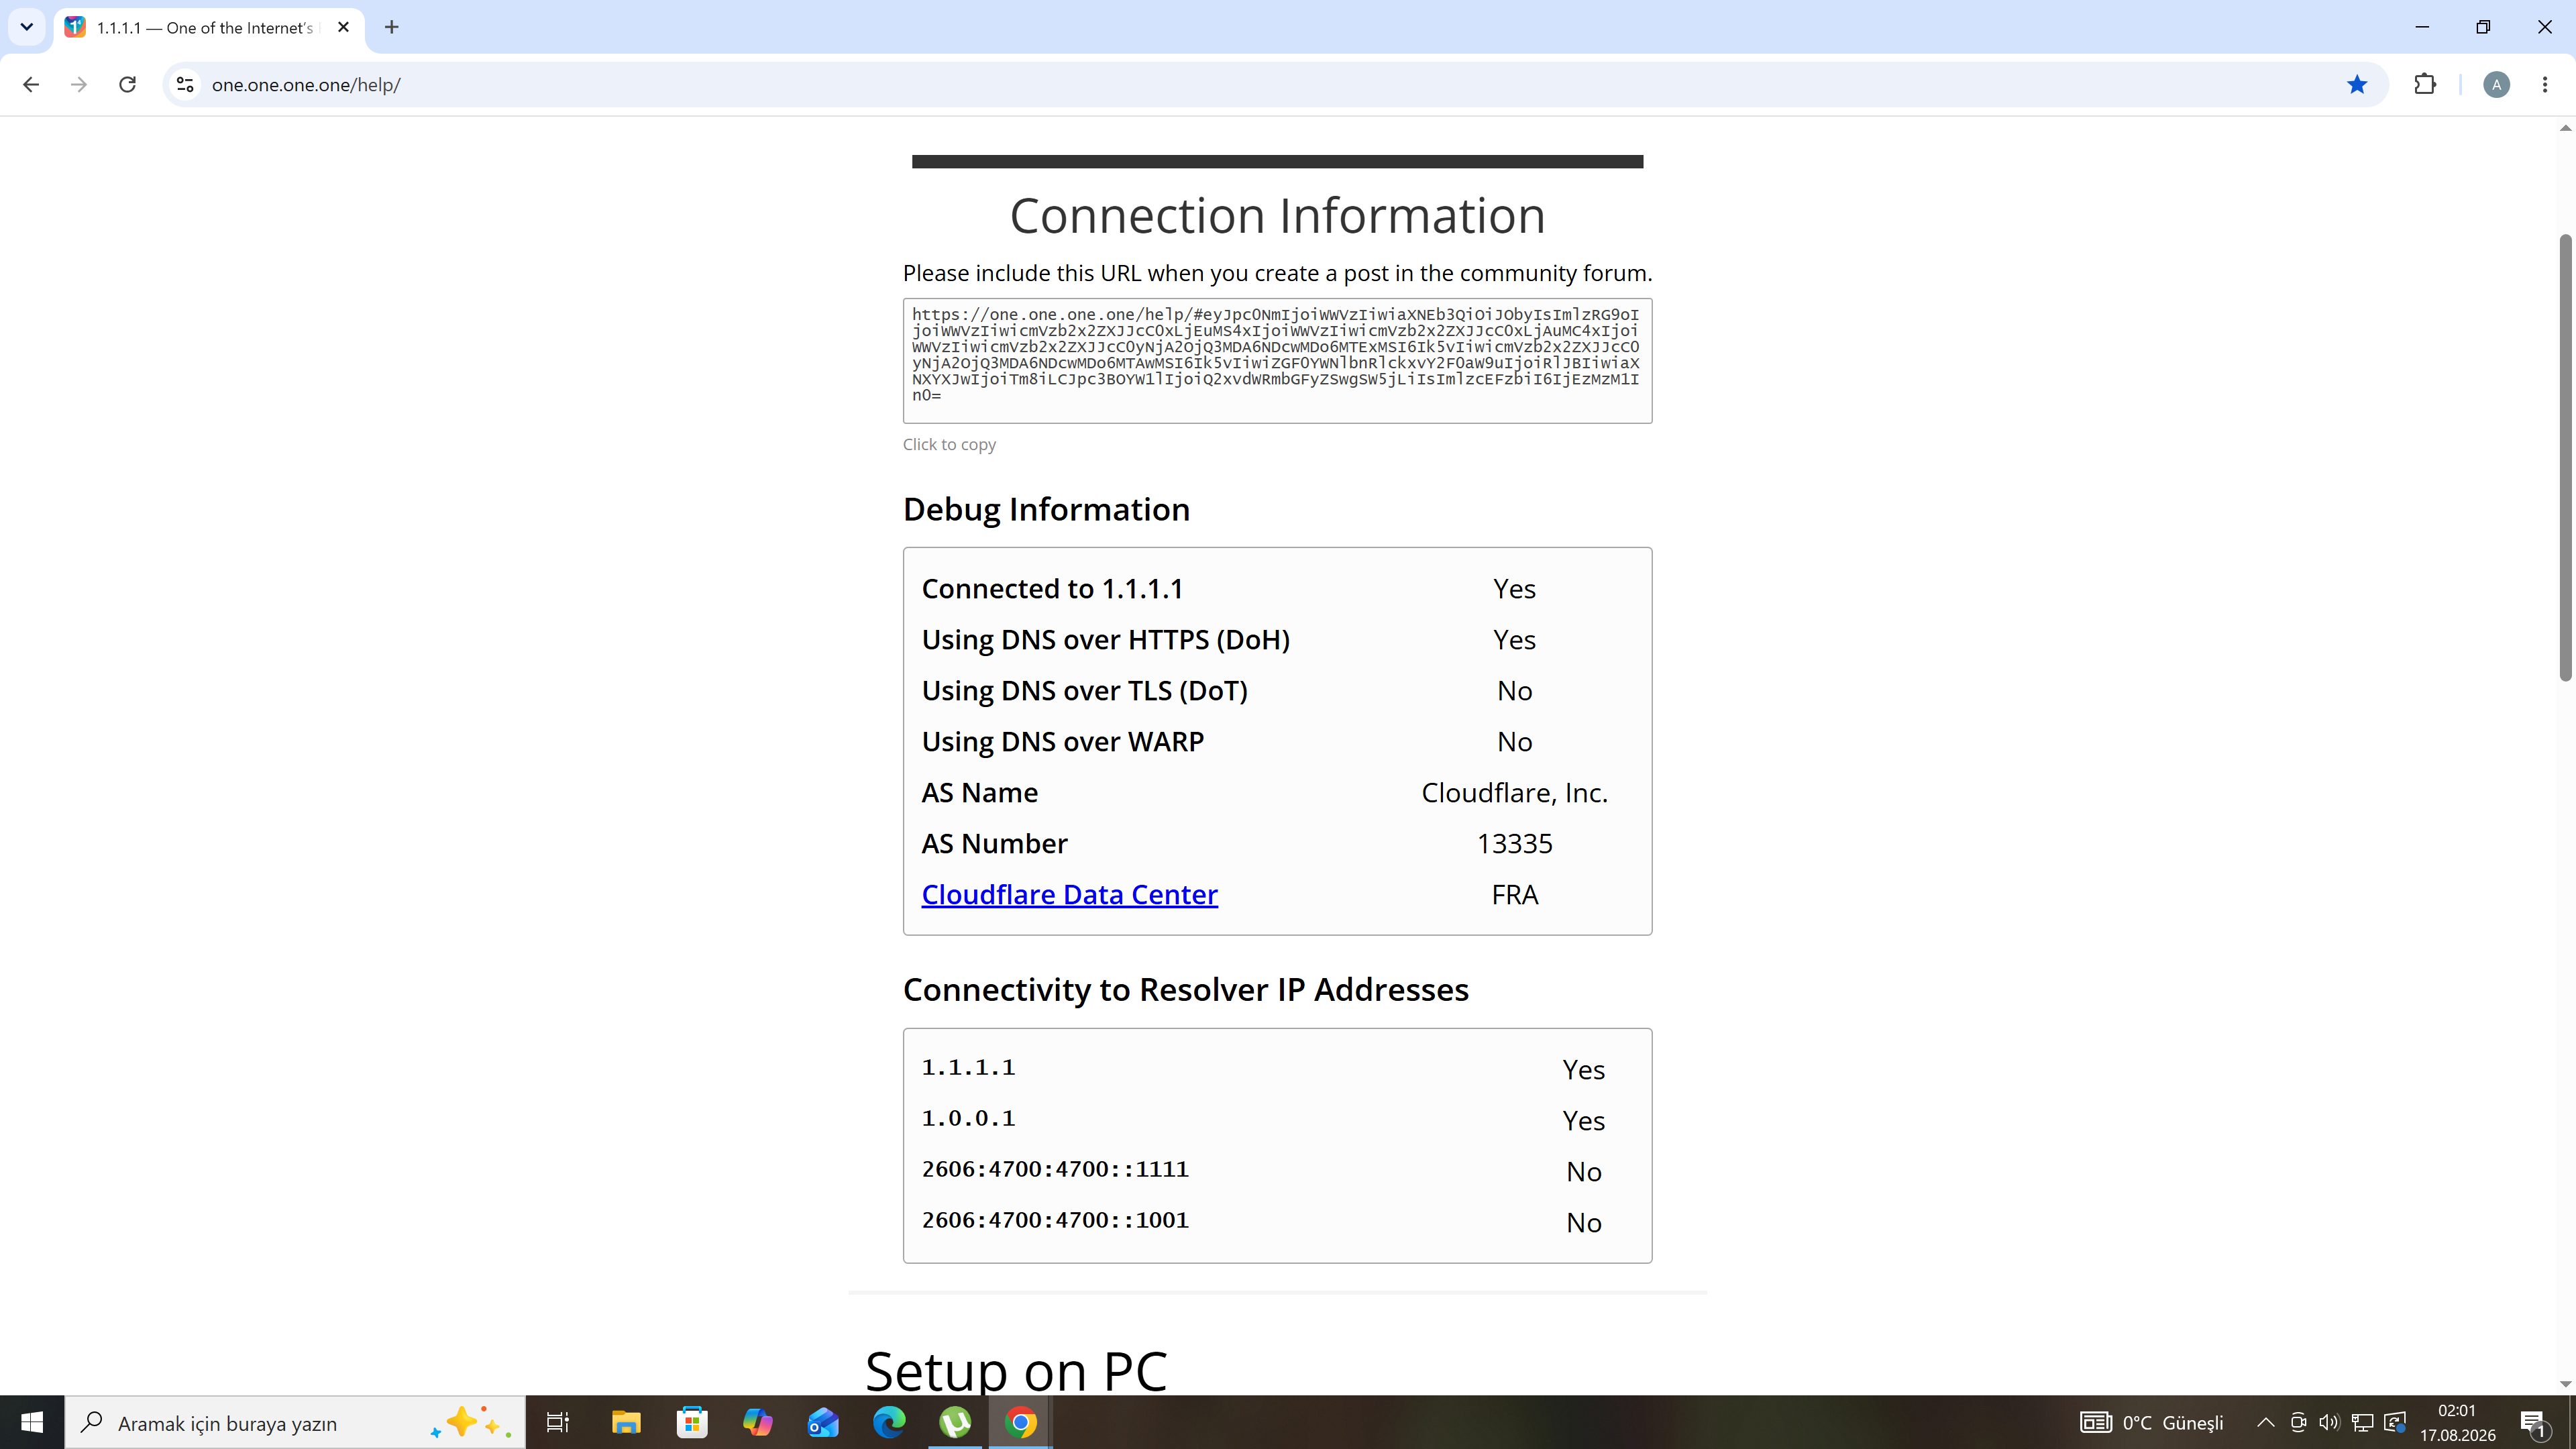
Task: Click the page vertical scrollbar thumb
Action: [2565, 458]
